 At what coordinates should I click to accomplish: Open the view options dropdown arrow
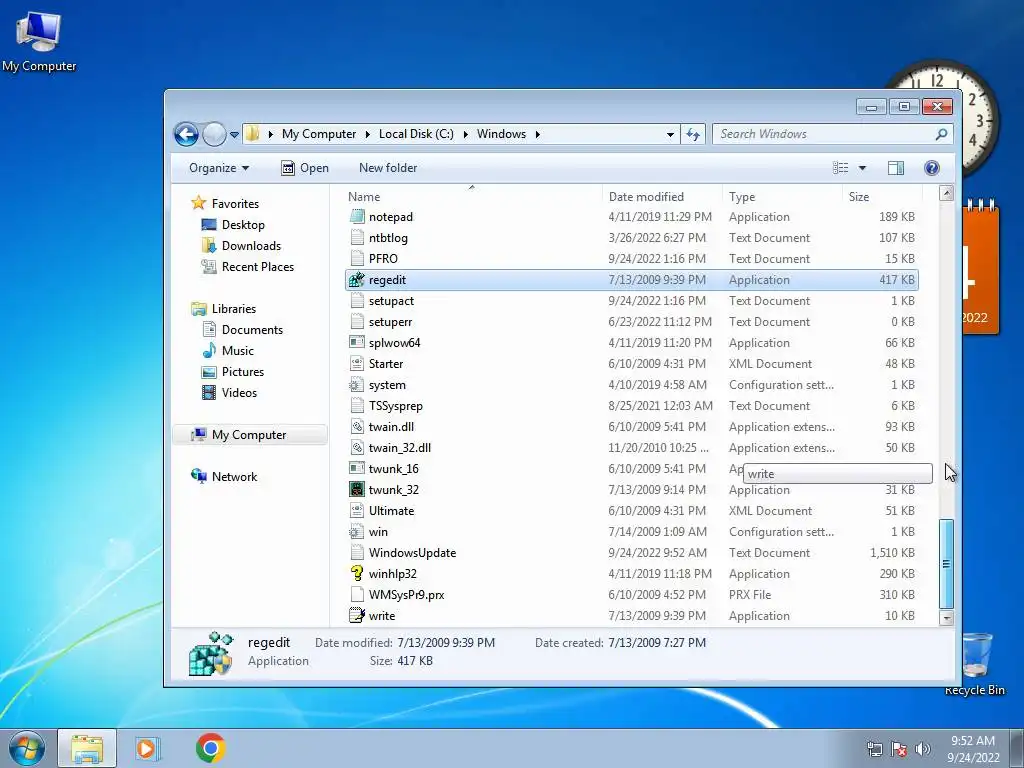click(x=862, y=168)
